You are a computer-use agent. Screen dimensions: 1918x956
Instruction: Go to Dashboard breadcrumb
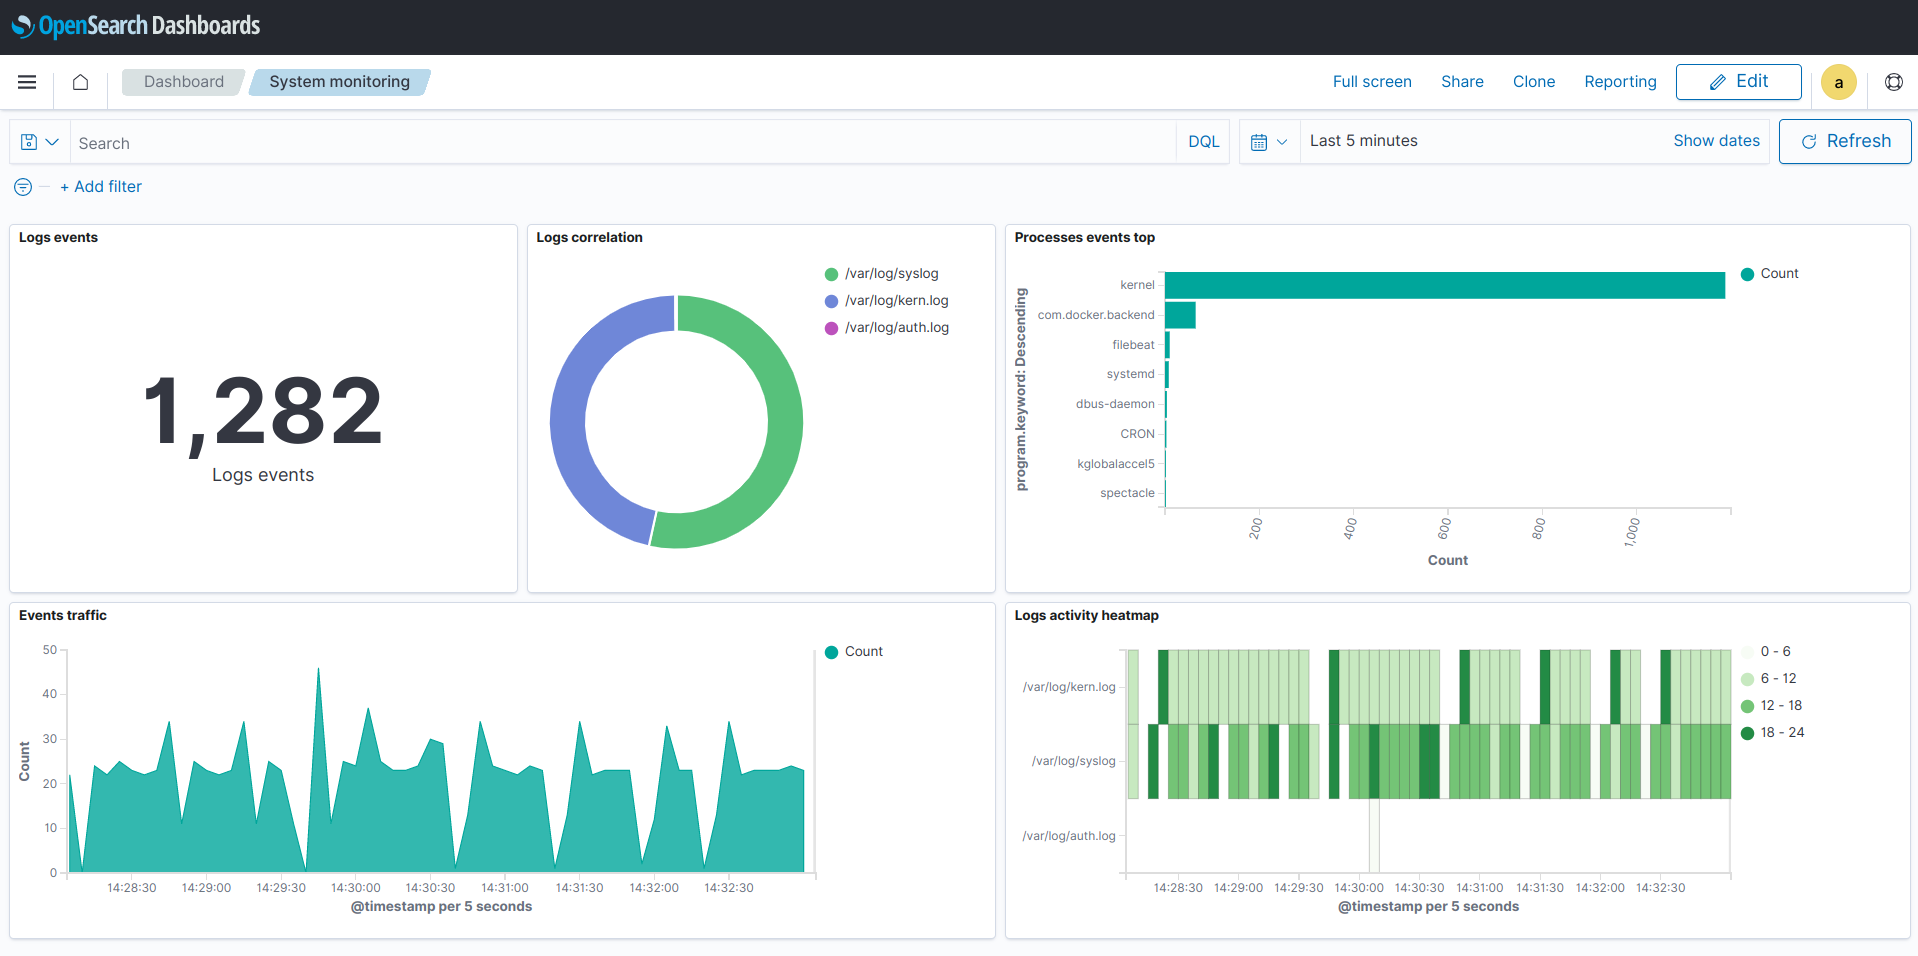tap(183, 82)
